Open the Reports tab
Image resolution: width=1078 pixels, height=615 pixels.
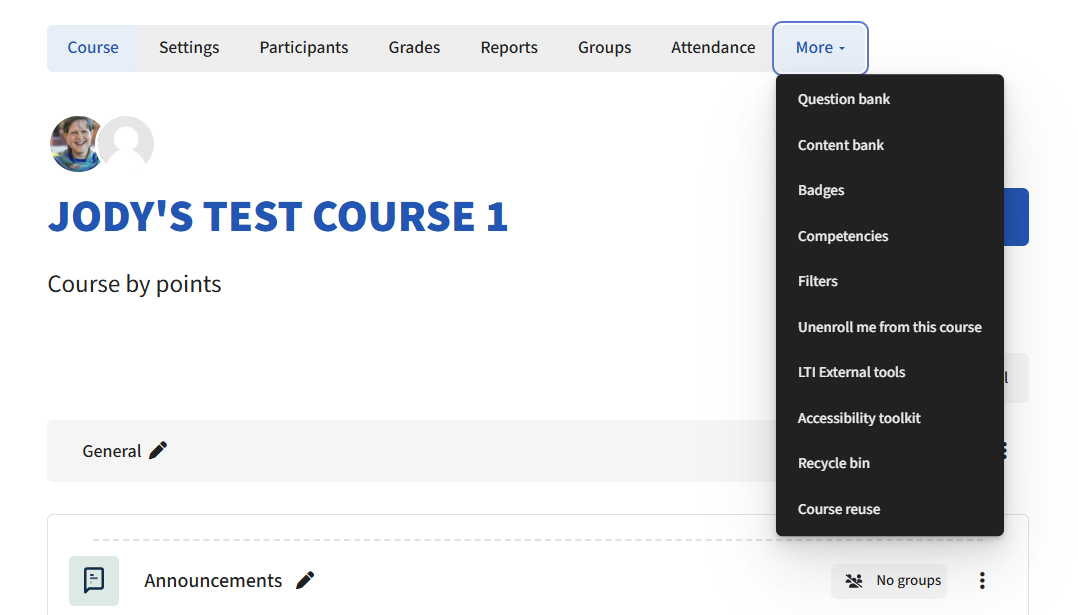click(509, 48)
